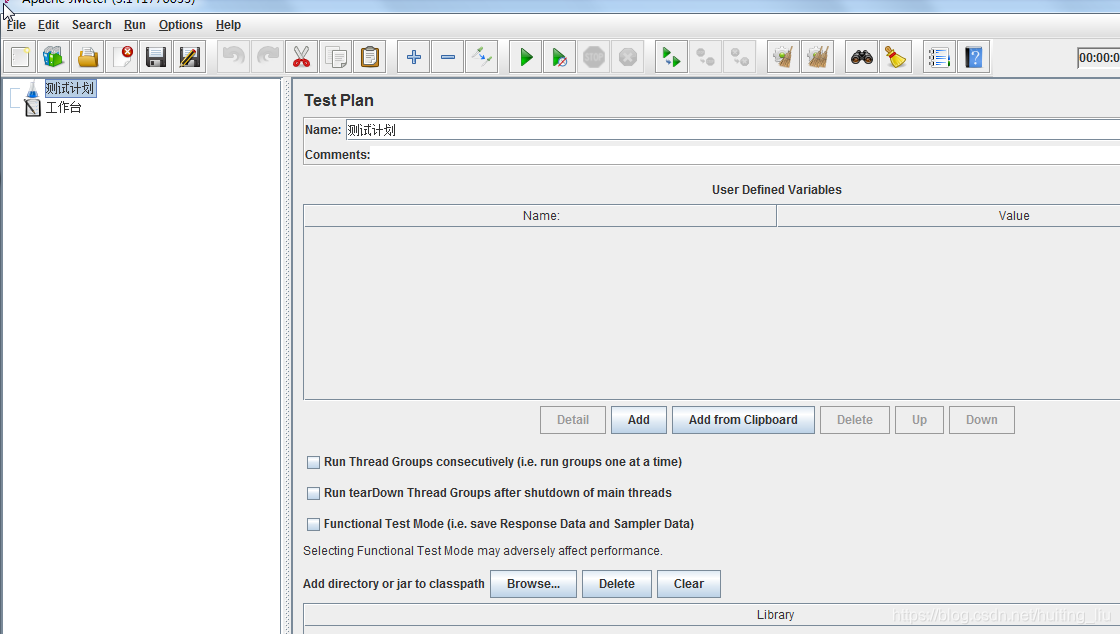Select the 测试计划 tree node

coord(70,89)
